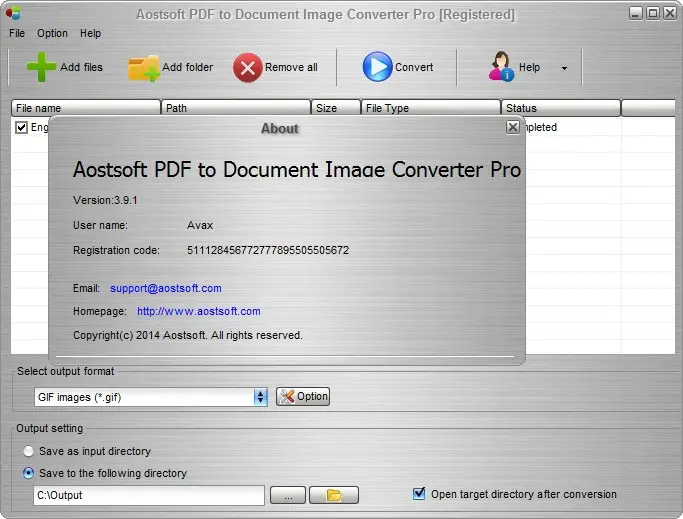This screenshot has width=683, height=519.
Task: Minimize the converter window
Action: click(x=636, y=13)
